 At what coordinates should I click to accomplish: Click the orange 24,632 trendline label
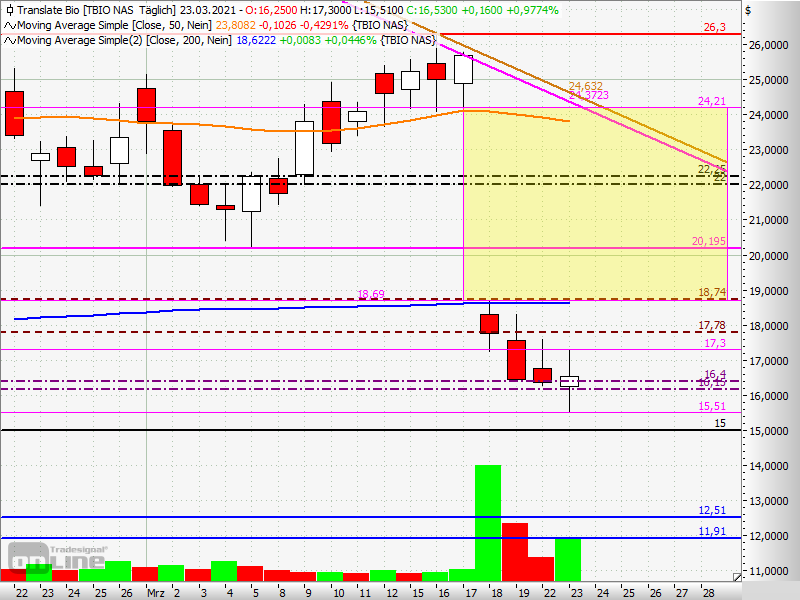coord(586,86)
